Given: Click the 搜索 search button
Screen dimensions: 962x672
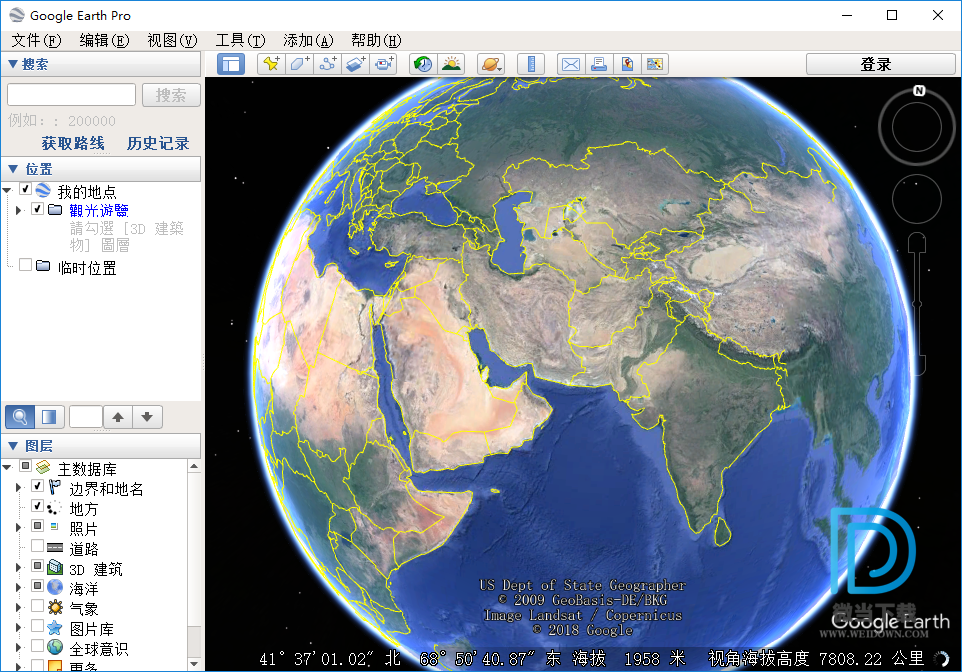Looking at the screenshot, I should point(171,95).
